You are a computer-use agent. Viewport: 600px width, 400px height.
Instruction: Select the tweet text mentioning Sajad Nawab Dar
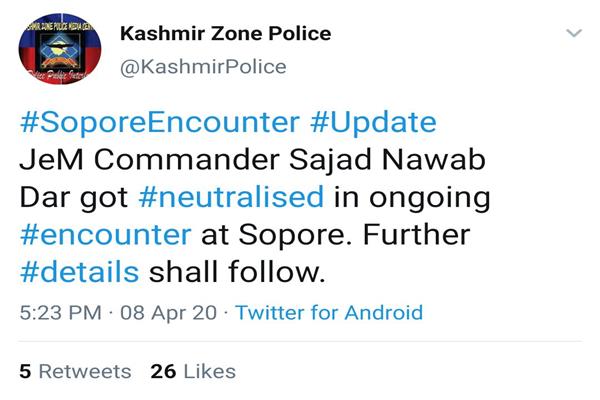click(255, 197)
